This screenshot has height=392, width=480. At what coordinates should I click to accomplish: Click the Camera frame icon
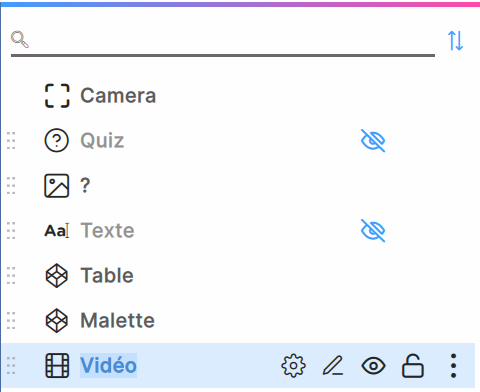[57, 96]
